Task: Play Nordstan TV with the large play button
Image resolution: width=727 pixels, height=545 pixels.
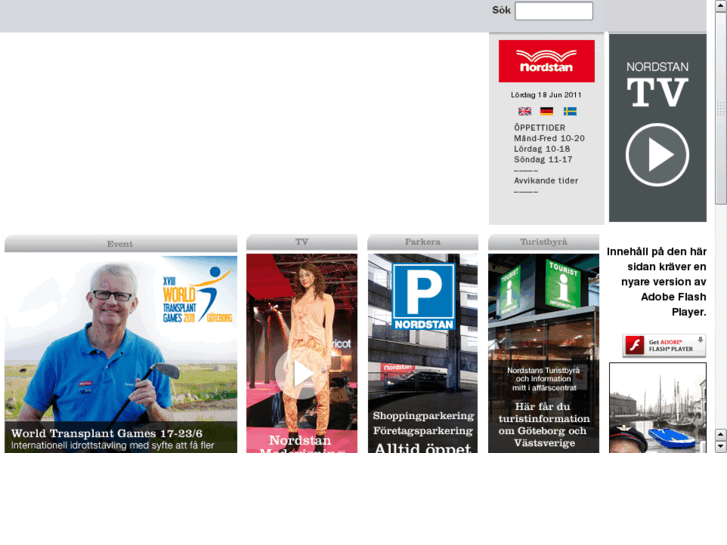Action: (657, 155)
